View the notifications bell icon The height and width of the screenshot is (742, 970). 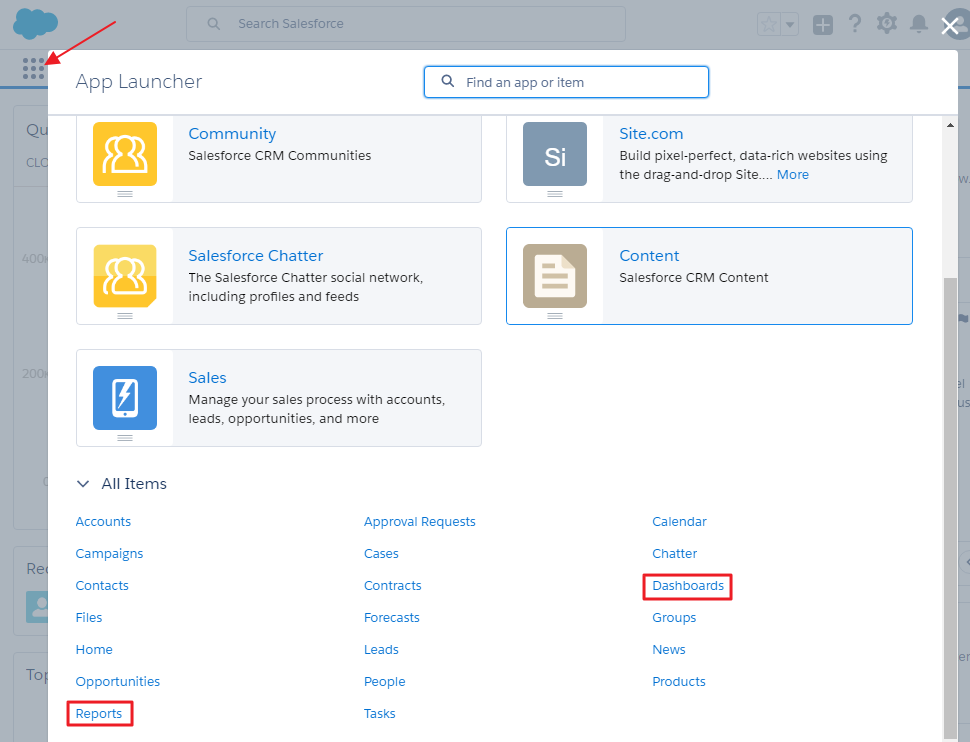point(918,24)
